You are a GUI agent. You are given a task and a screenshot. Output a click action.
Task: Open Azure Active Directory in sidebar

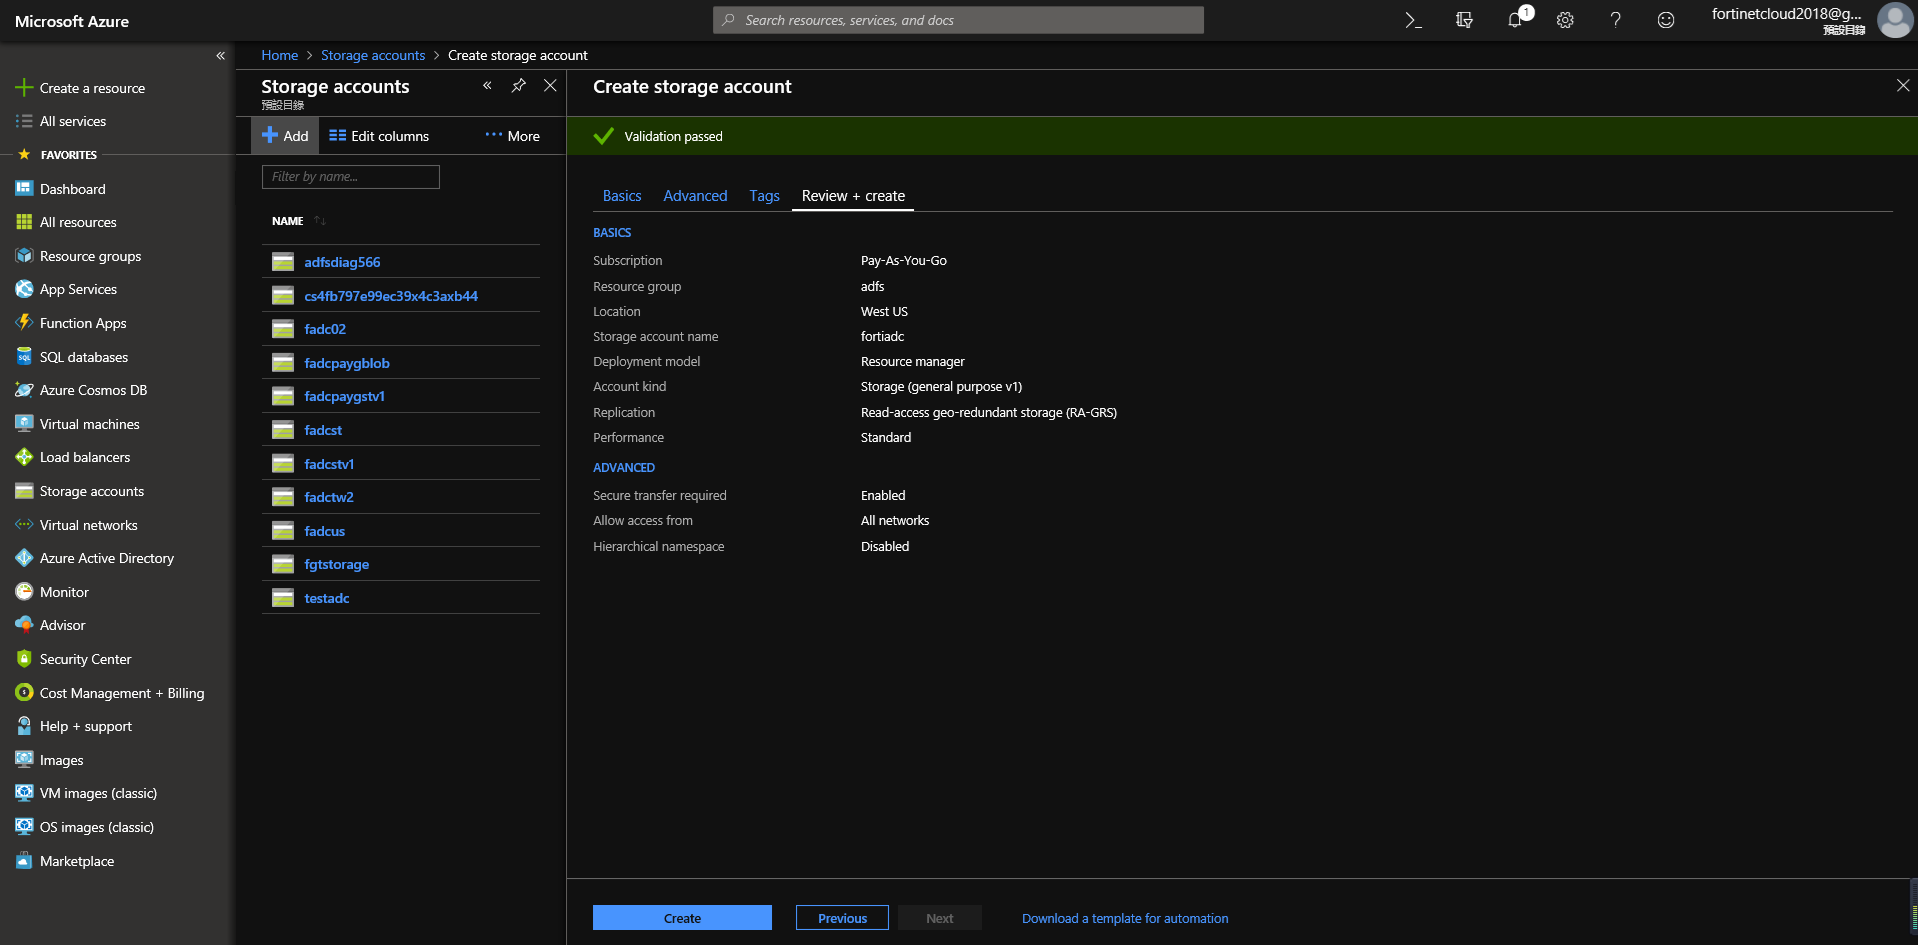(x=106, y=557)
